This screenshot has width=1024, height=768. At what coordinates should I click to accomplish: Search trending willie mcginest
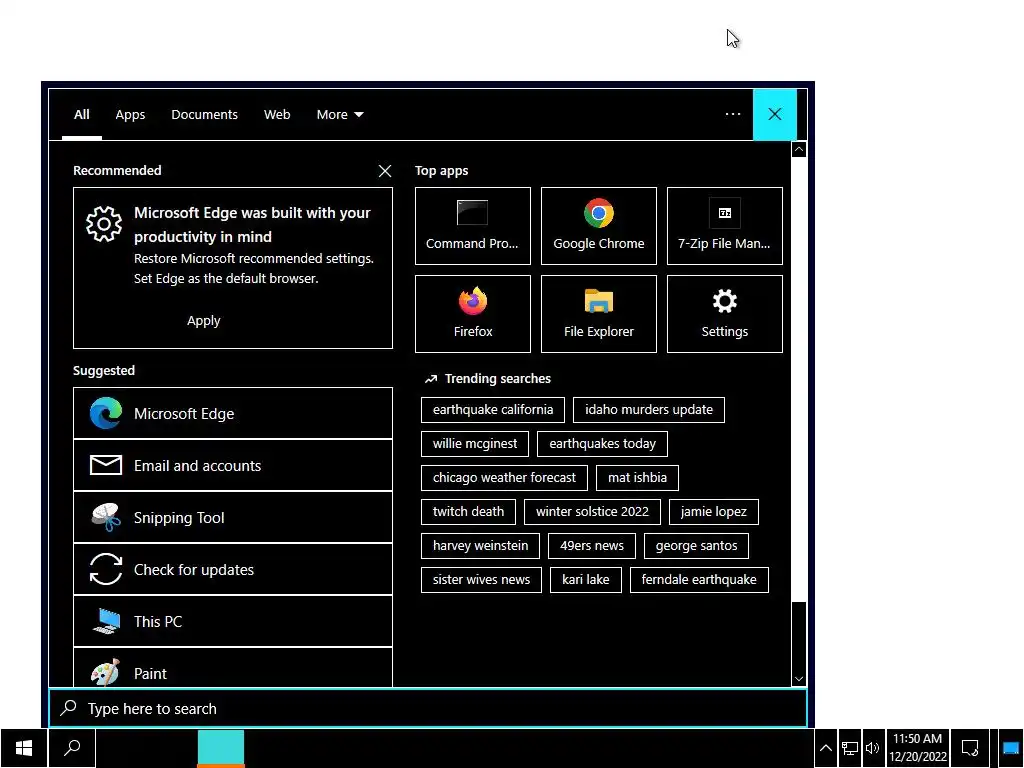pos(475,443)
